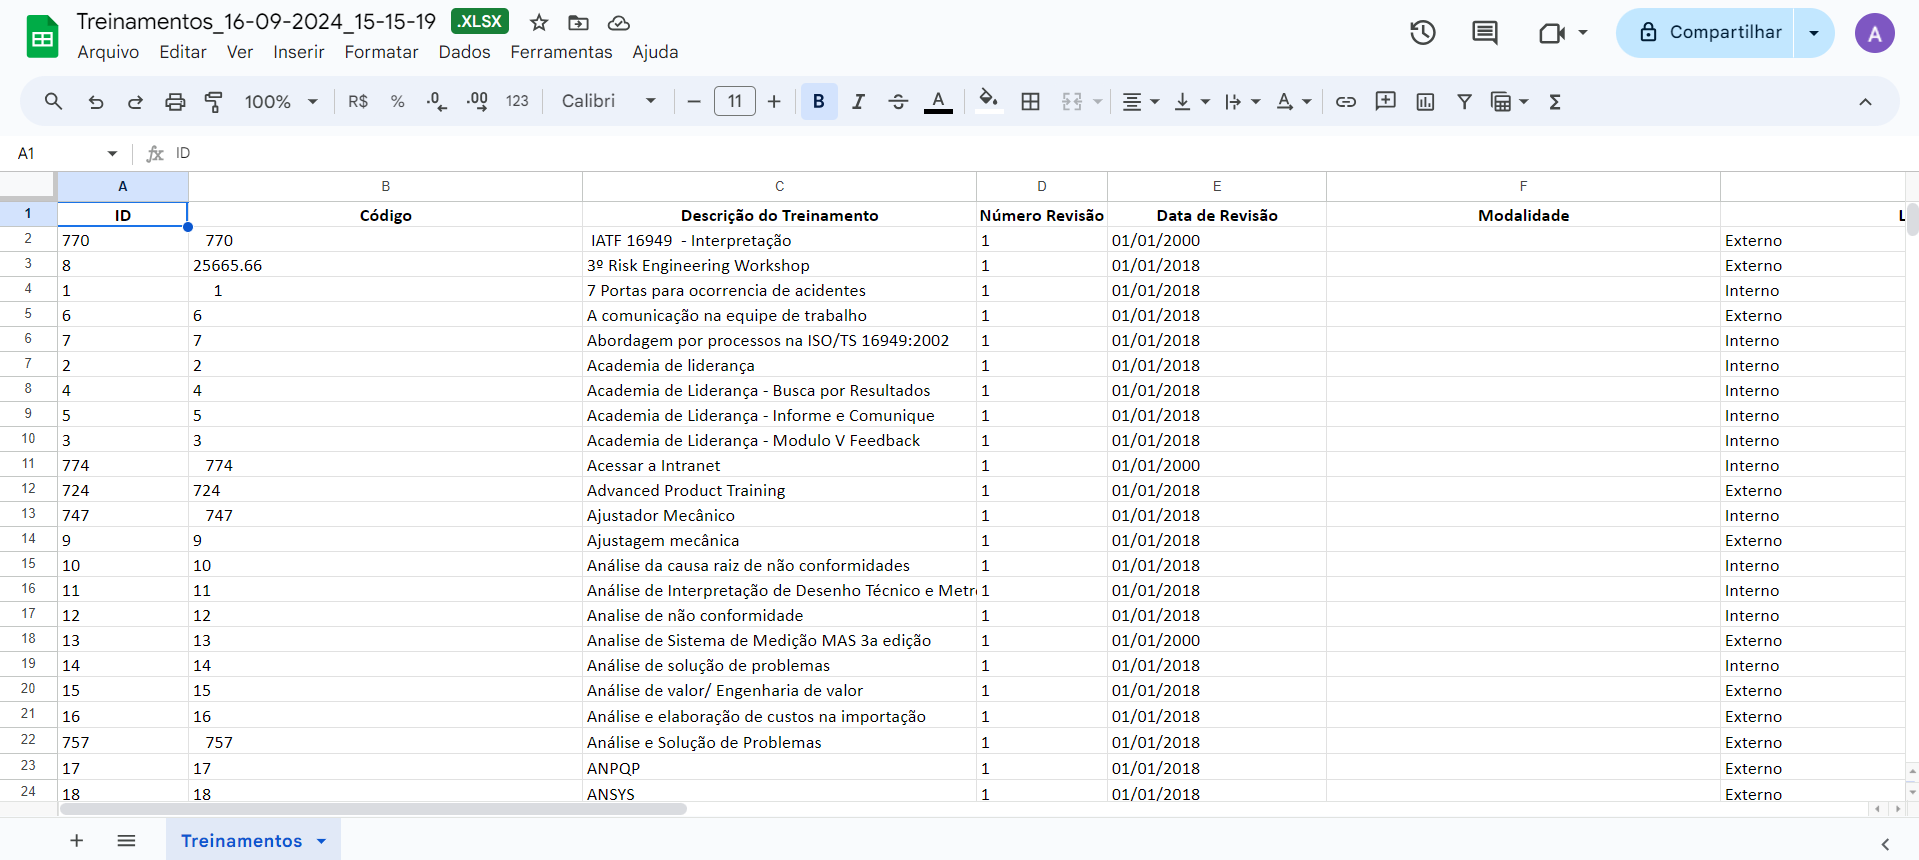Viewport: 1919px width, 860px height.
Task: Click the increase decimal places icon
Action: tap(477, 101)
